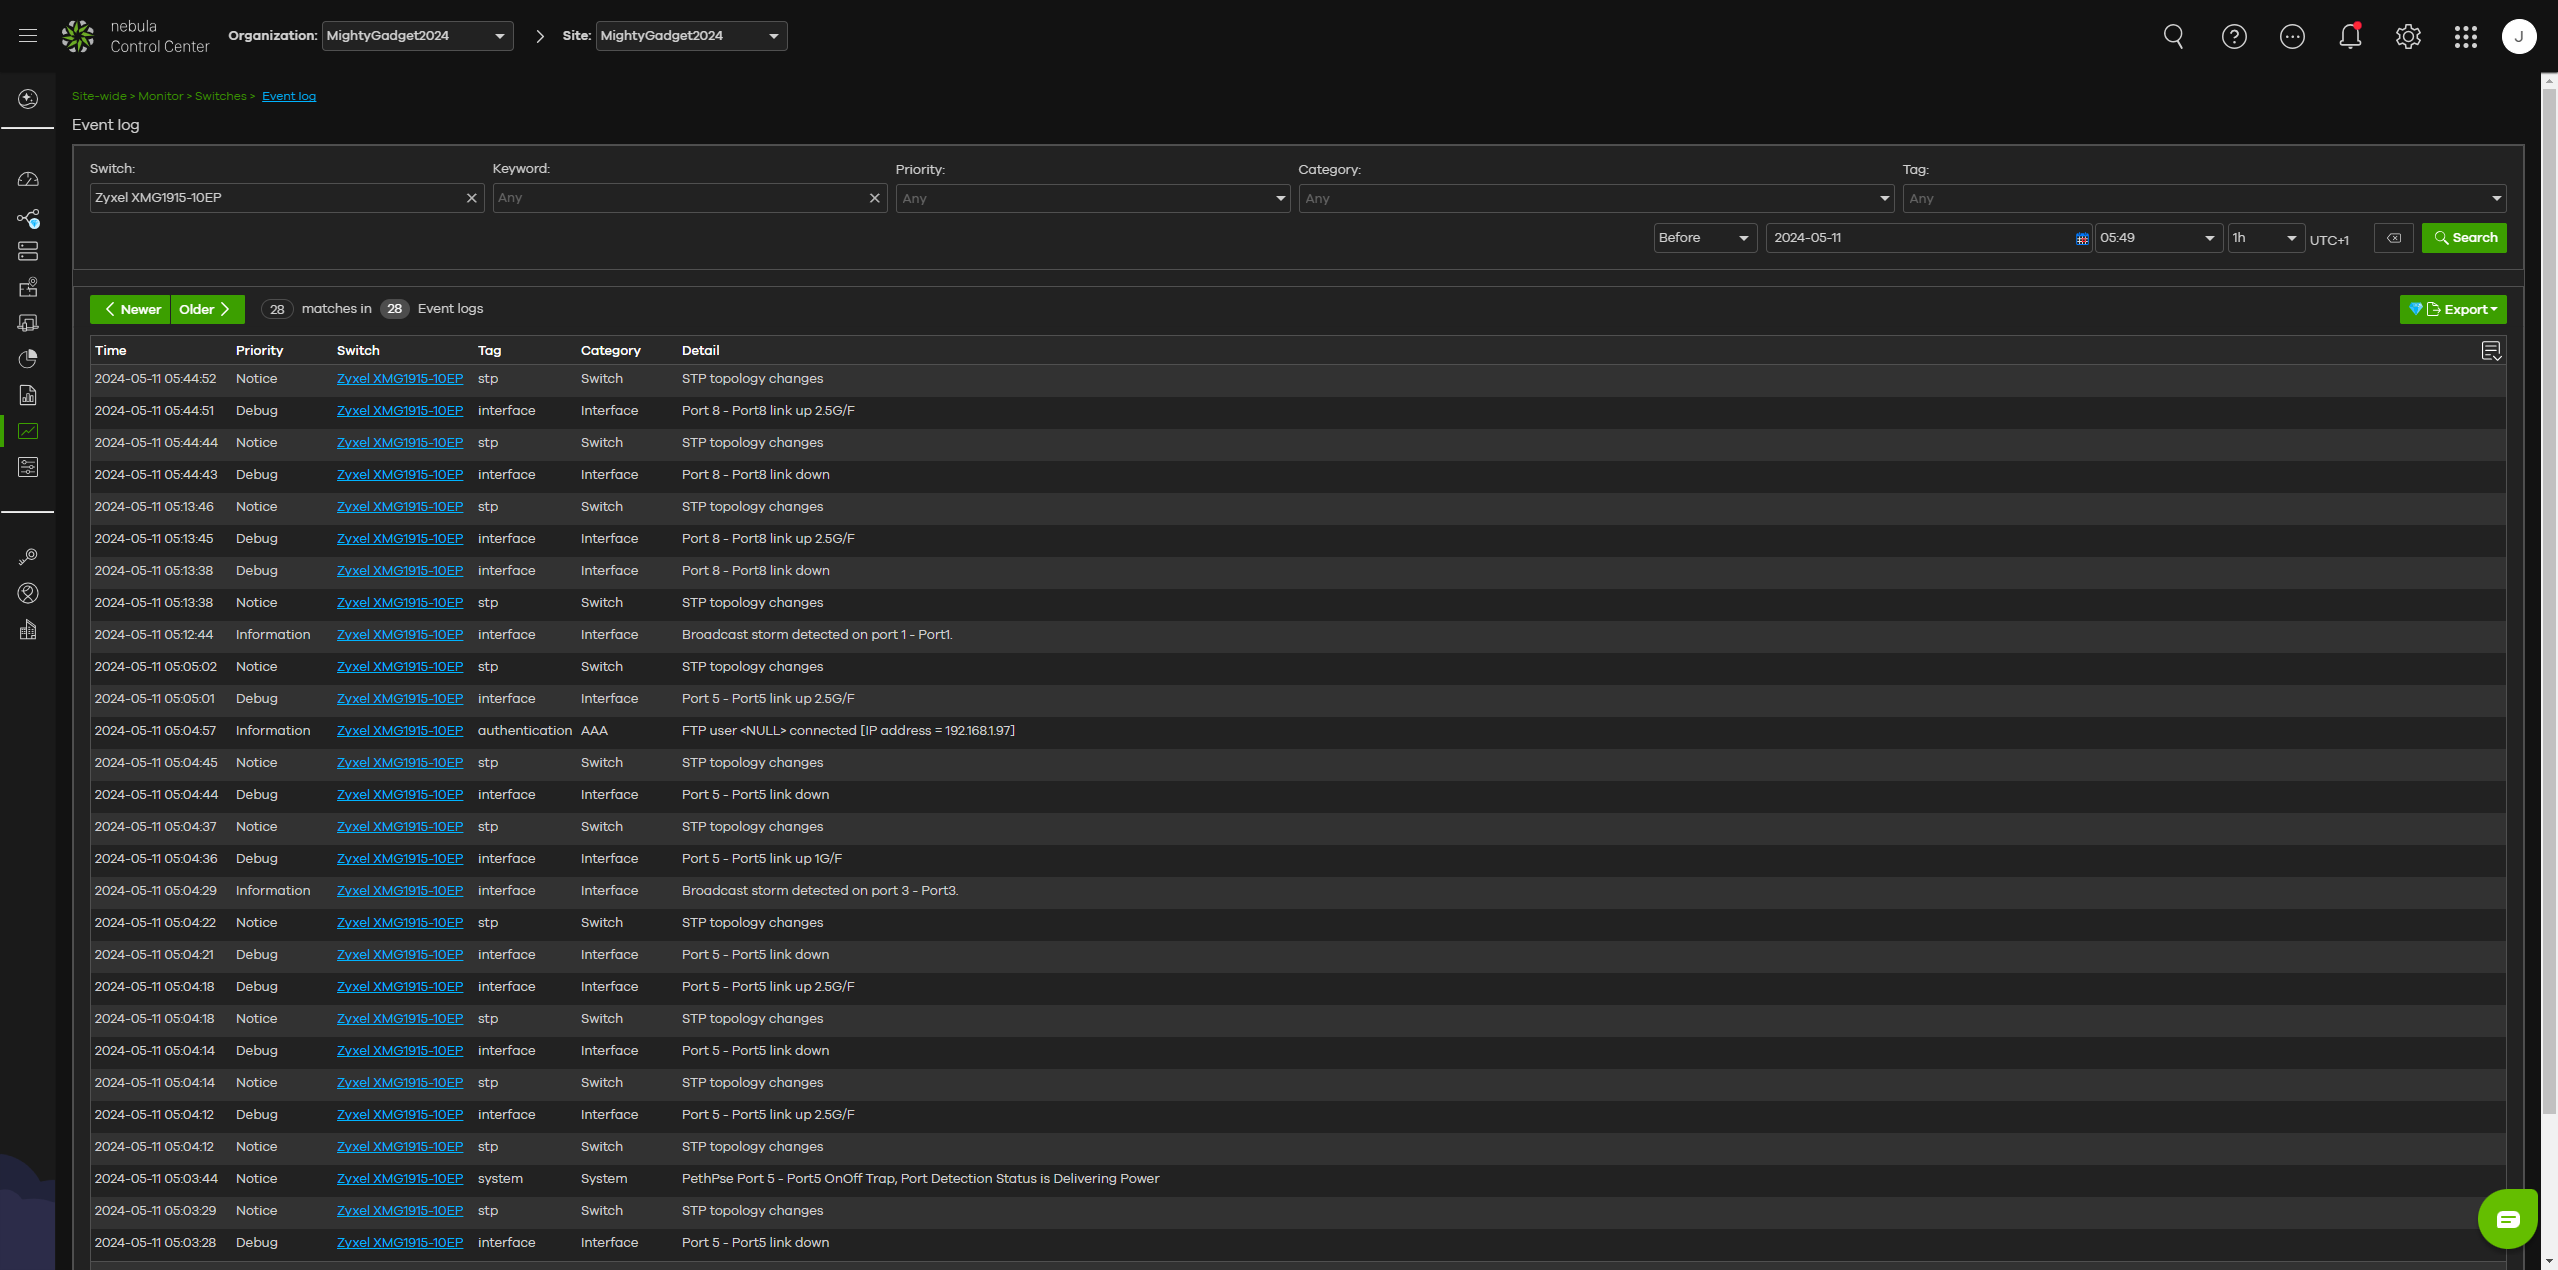The image size is (2558, 1270).
Task: Open the column selector icon in table header
Action: click(x=2491, y=351)
